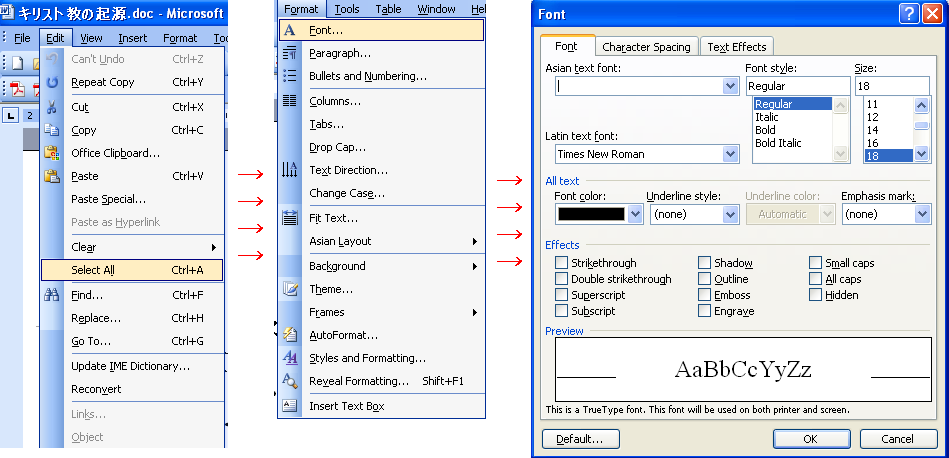Check the Small caps option
Viewport: 949px width, 458px height.
tap(816, 263)
